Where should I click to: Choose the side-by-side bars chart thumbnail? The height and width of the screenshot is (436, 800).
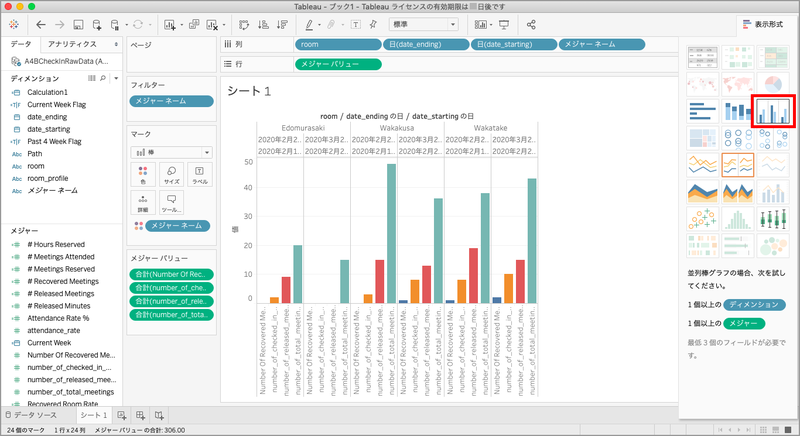click(x=773, y=111)
